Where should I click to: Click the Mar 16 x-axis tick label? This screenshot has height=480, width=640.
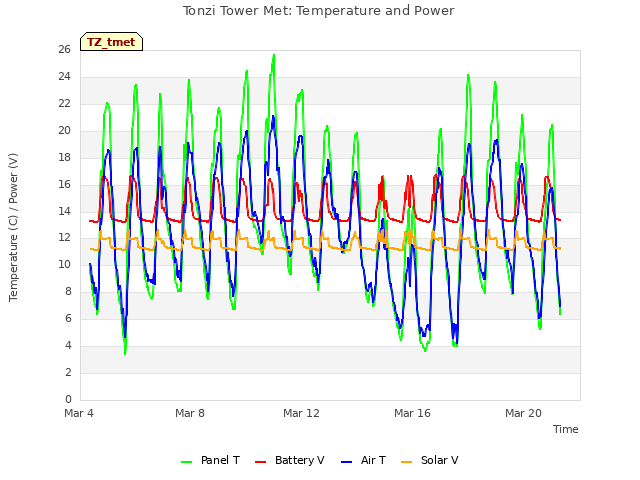pos(412,413)
